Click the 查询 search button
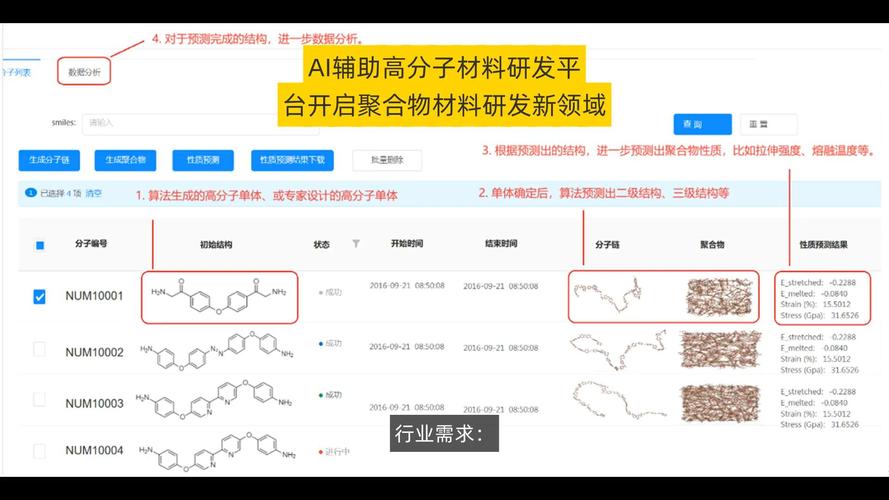Image resolution: width=889 pixels, height=500 pixels. pyautogui.click(x=702, y=124)
